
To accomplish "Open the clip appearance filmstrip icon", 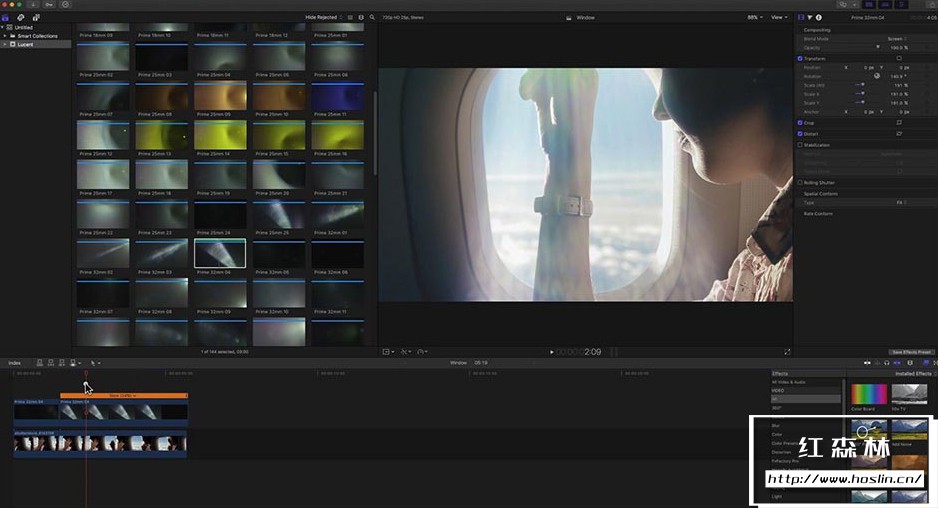I will (x=361, y=17).
